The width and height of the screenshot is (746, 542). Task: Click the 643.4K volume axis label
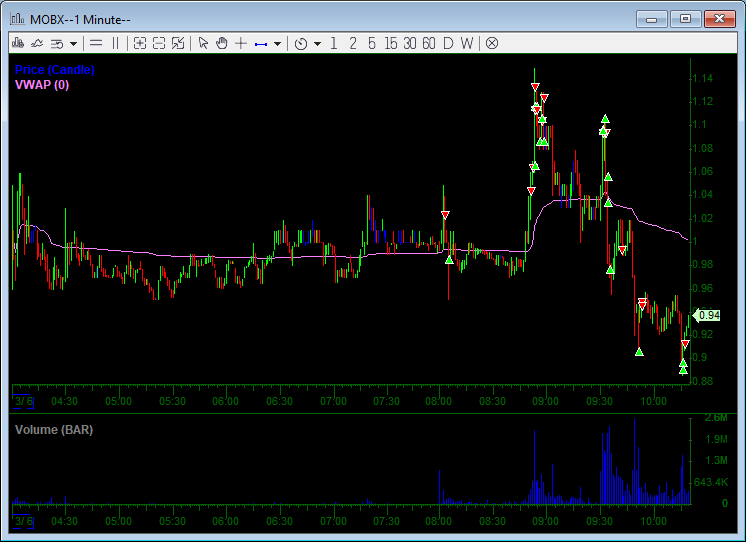click(711, 482)
